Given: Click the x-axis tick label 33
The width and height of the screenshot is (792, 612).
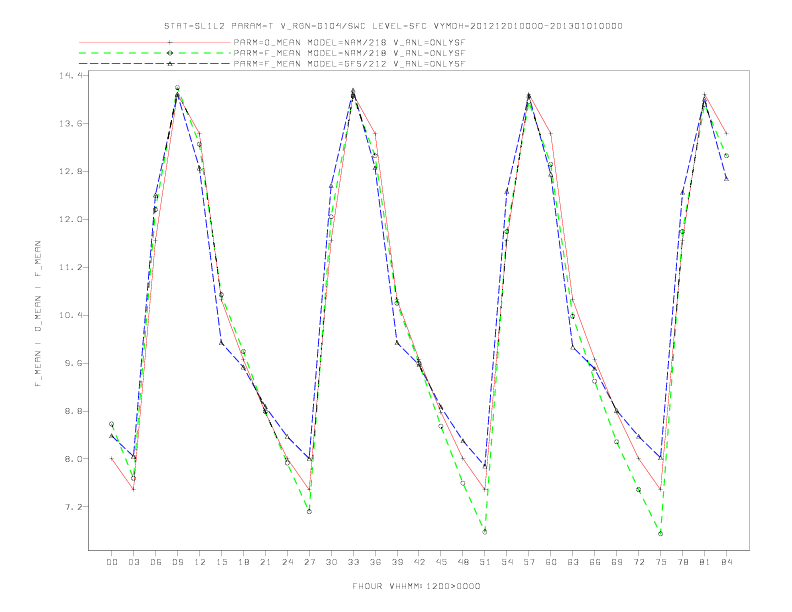Looking at the screenshot, I should 353,562.
